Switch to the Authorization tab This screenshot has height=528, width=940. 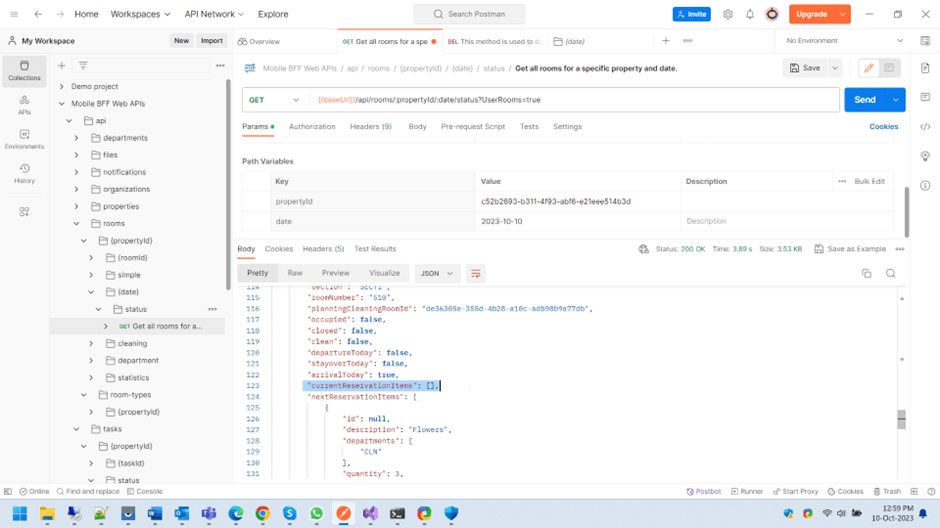(312, 126)
